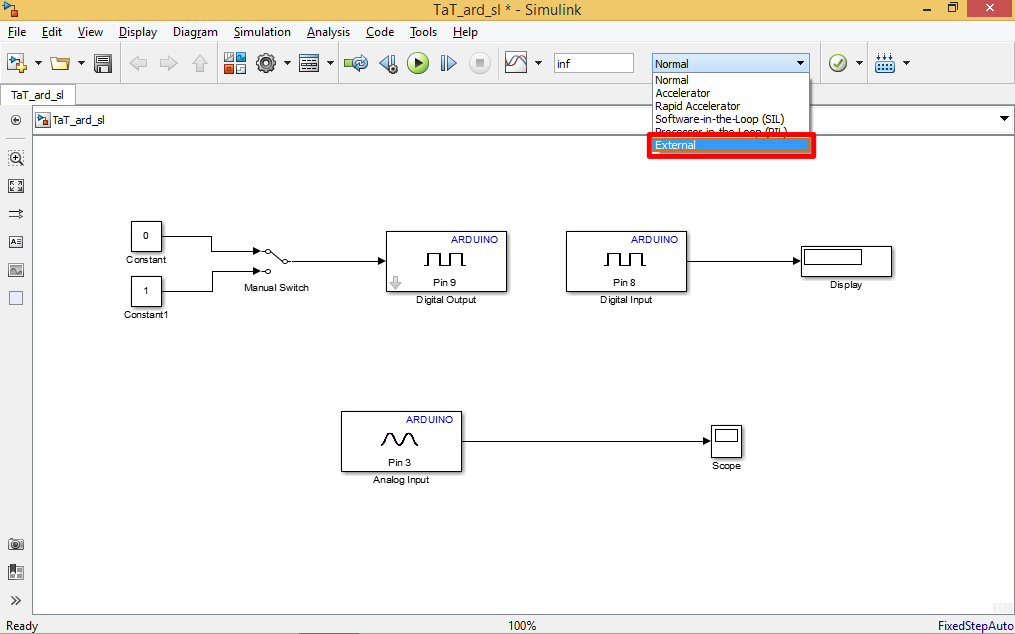Run the simulation with green Play

click(x=418, y=63)
